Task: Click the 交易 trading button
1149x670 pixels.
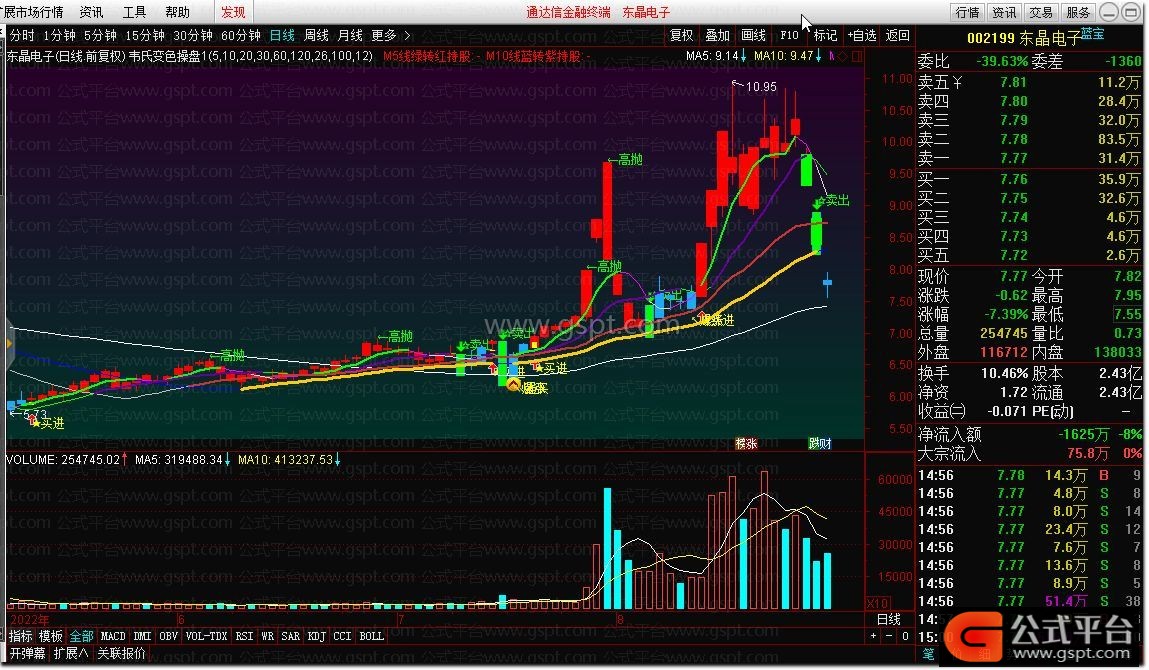Action: 1041,12
